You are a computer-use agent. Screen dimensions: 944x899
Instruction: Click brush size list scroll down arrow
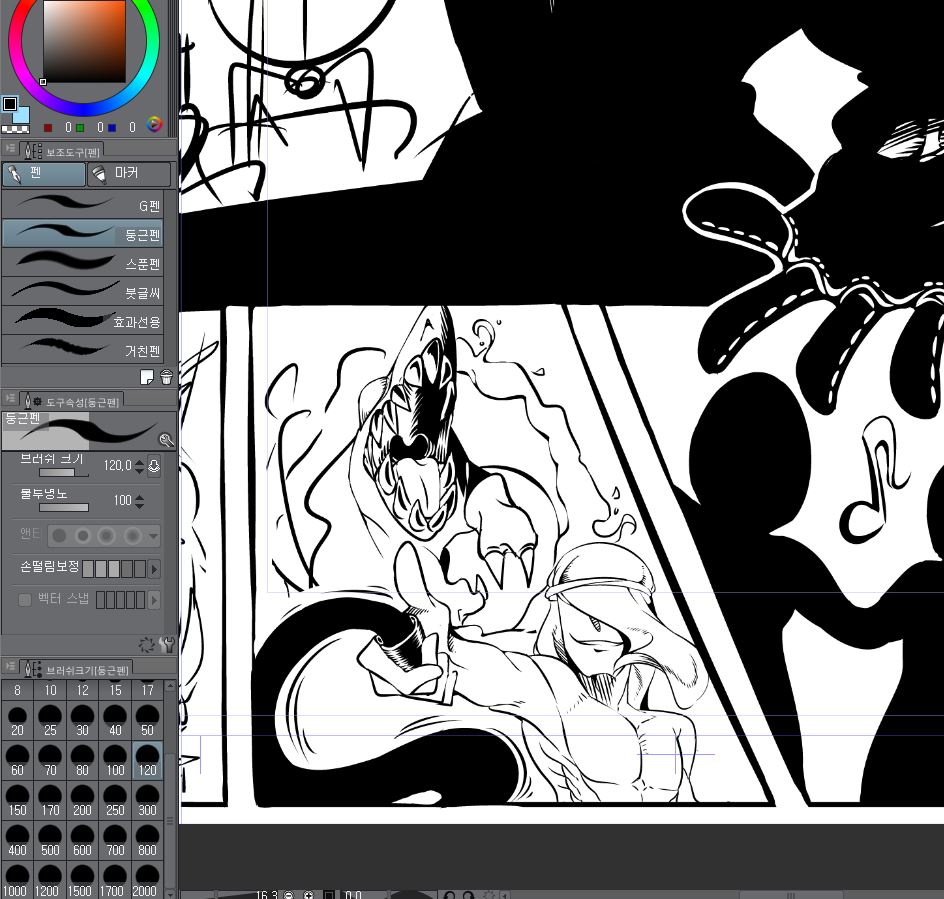coord(170,894)
